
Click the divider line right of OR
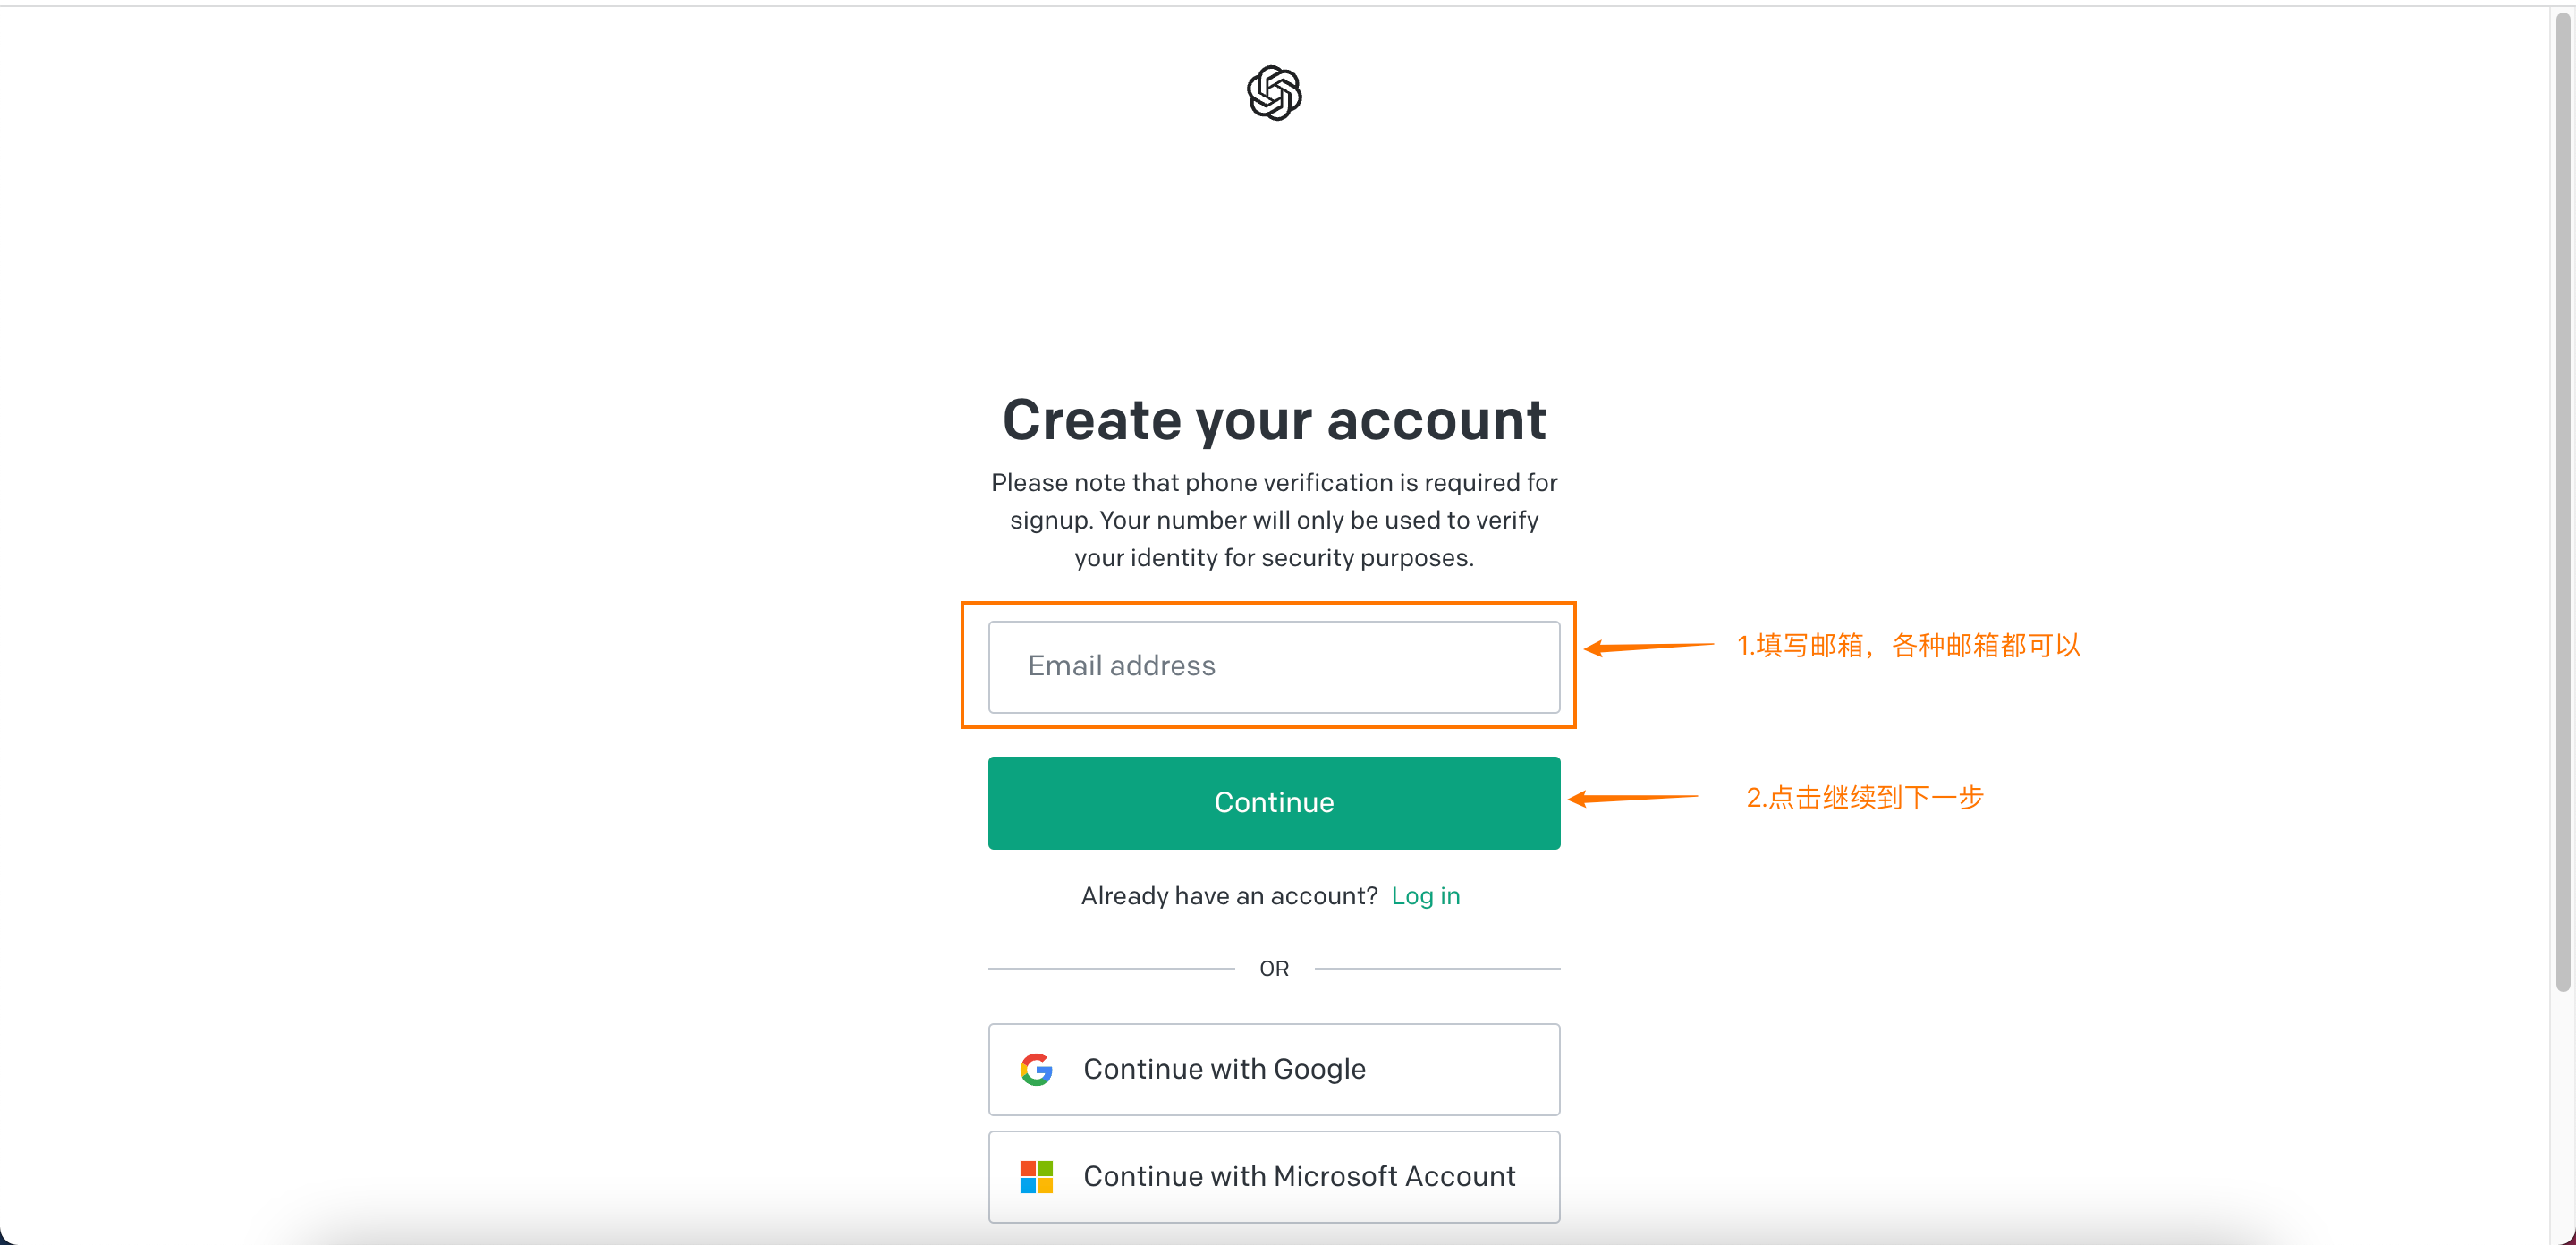click(1437, 968)
